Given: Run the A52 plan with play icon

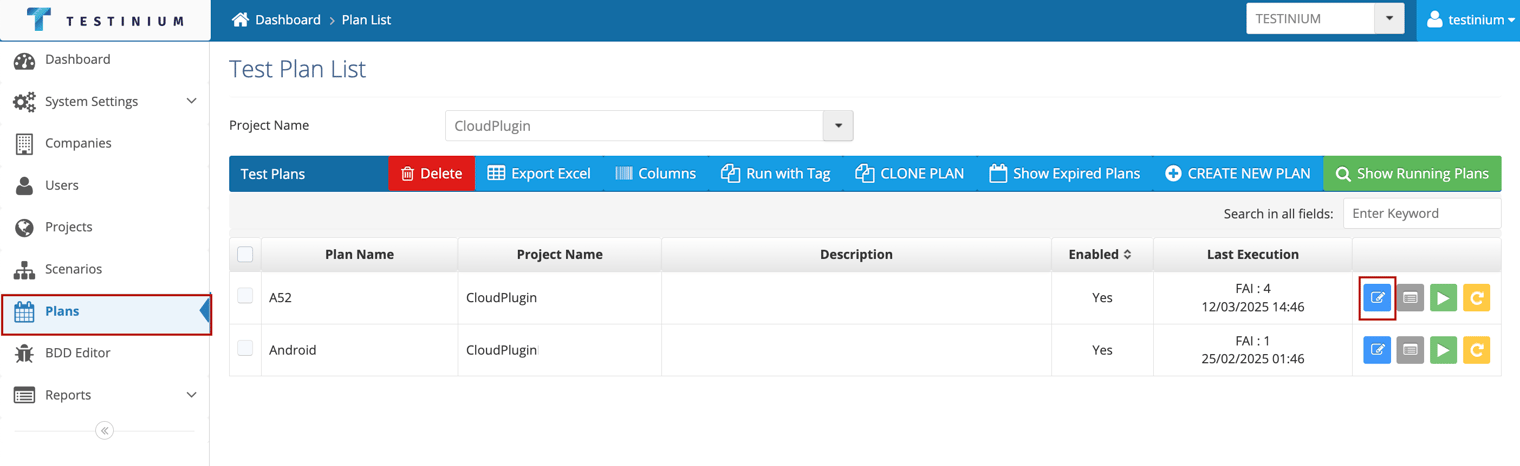Looking at the screenshot, I should [x=1443, y=298].
